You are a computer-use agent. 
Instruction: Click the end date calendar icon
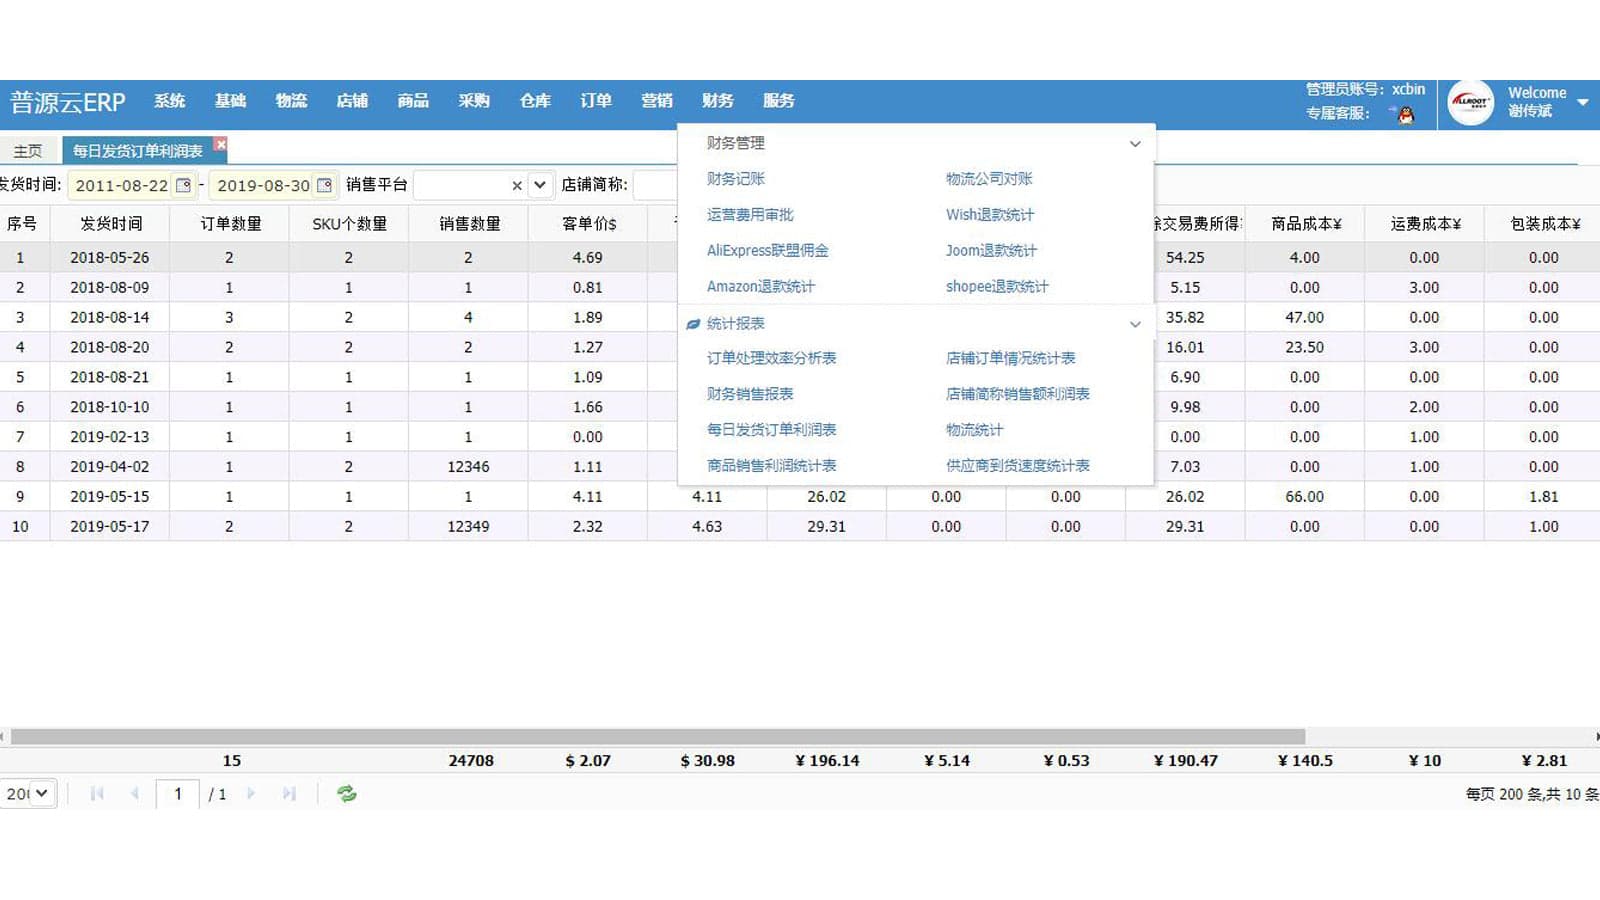coord(326,185)
